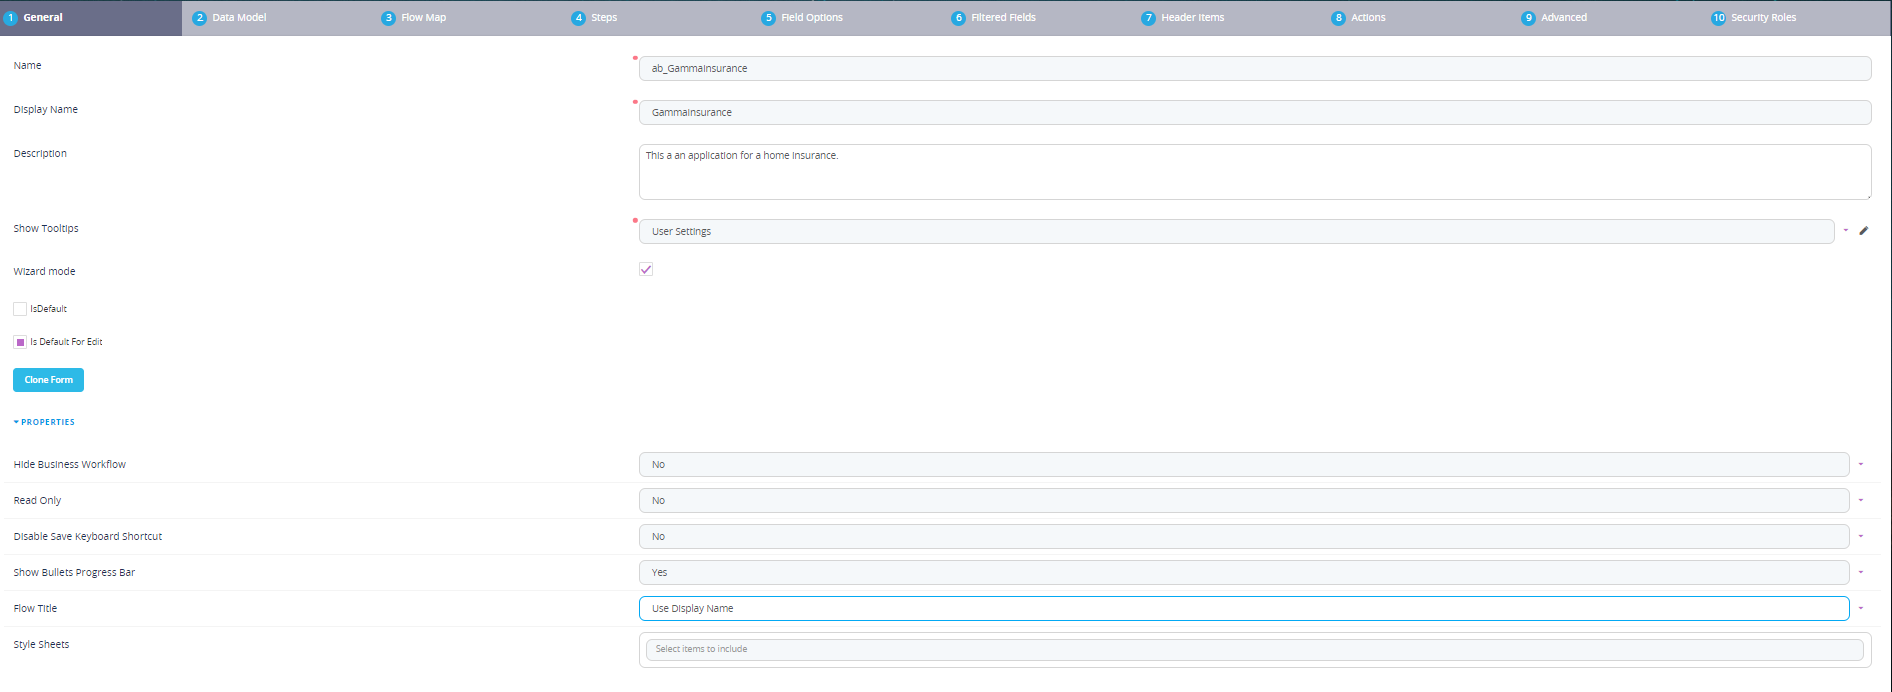Open the Steps tab
The height and width of the screenshot is (692, 1892).
pos(603,18)
